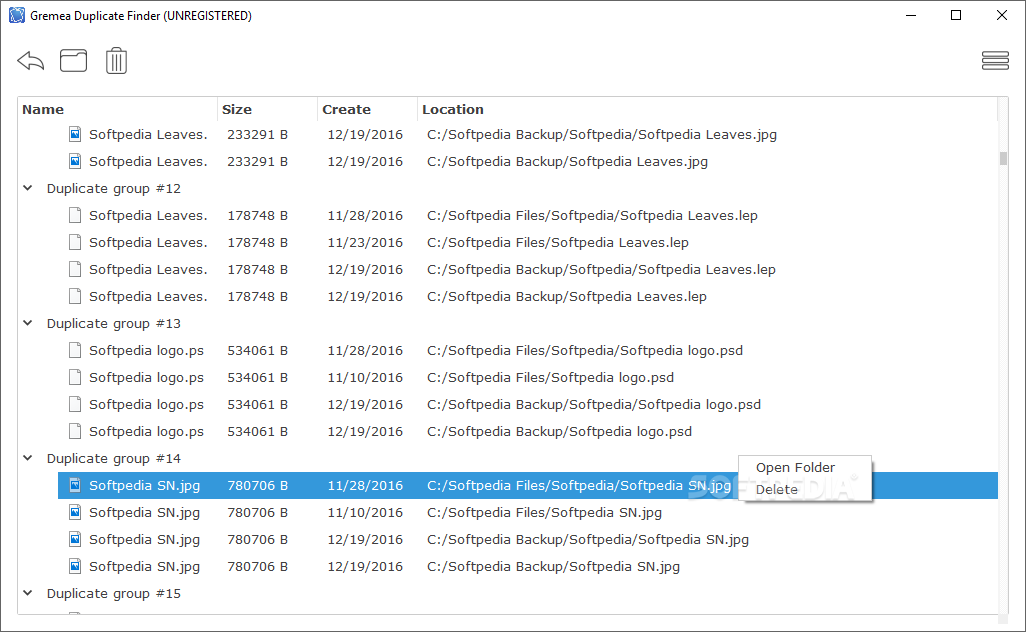The width and height of the screenshot is (1026, 632).
Task: Select the Duplicate group #13 label
Action: click(114, 323)
